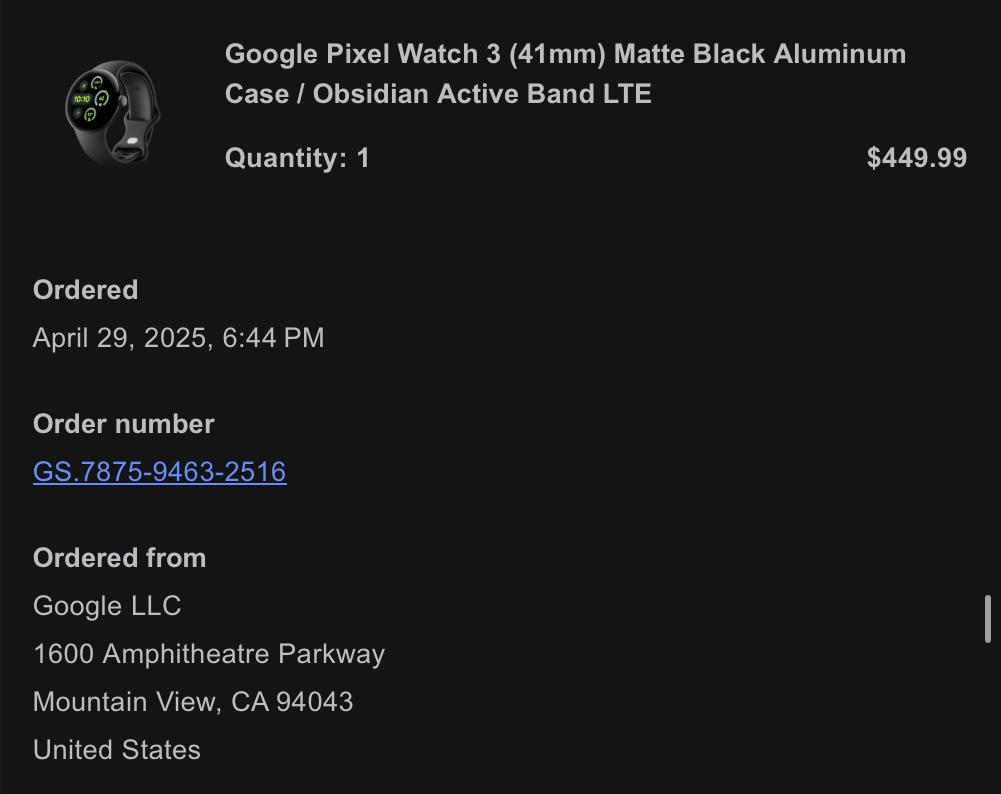Screen dimensions: 1001x794
Task: Click the Google LLC seller name
Action: pos(107,606)
